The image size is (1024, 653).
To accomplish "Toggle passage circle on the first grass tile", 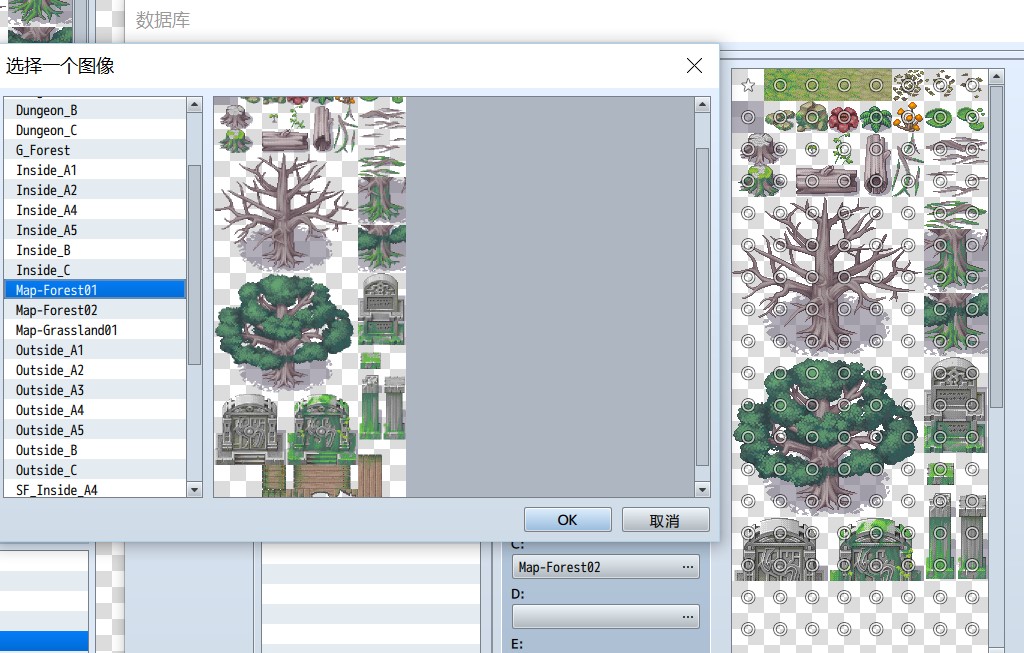I will (x=780, y=85).
